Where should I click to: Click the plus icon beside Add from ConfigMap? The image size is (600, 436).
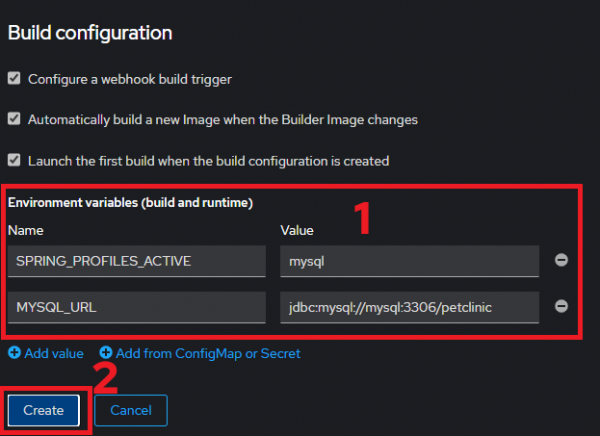pyautogui.click(x=106, y=353)
